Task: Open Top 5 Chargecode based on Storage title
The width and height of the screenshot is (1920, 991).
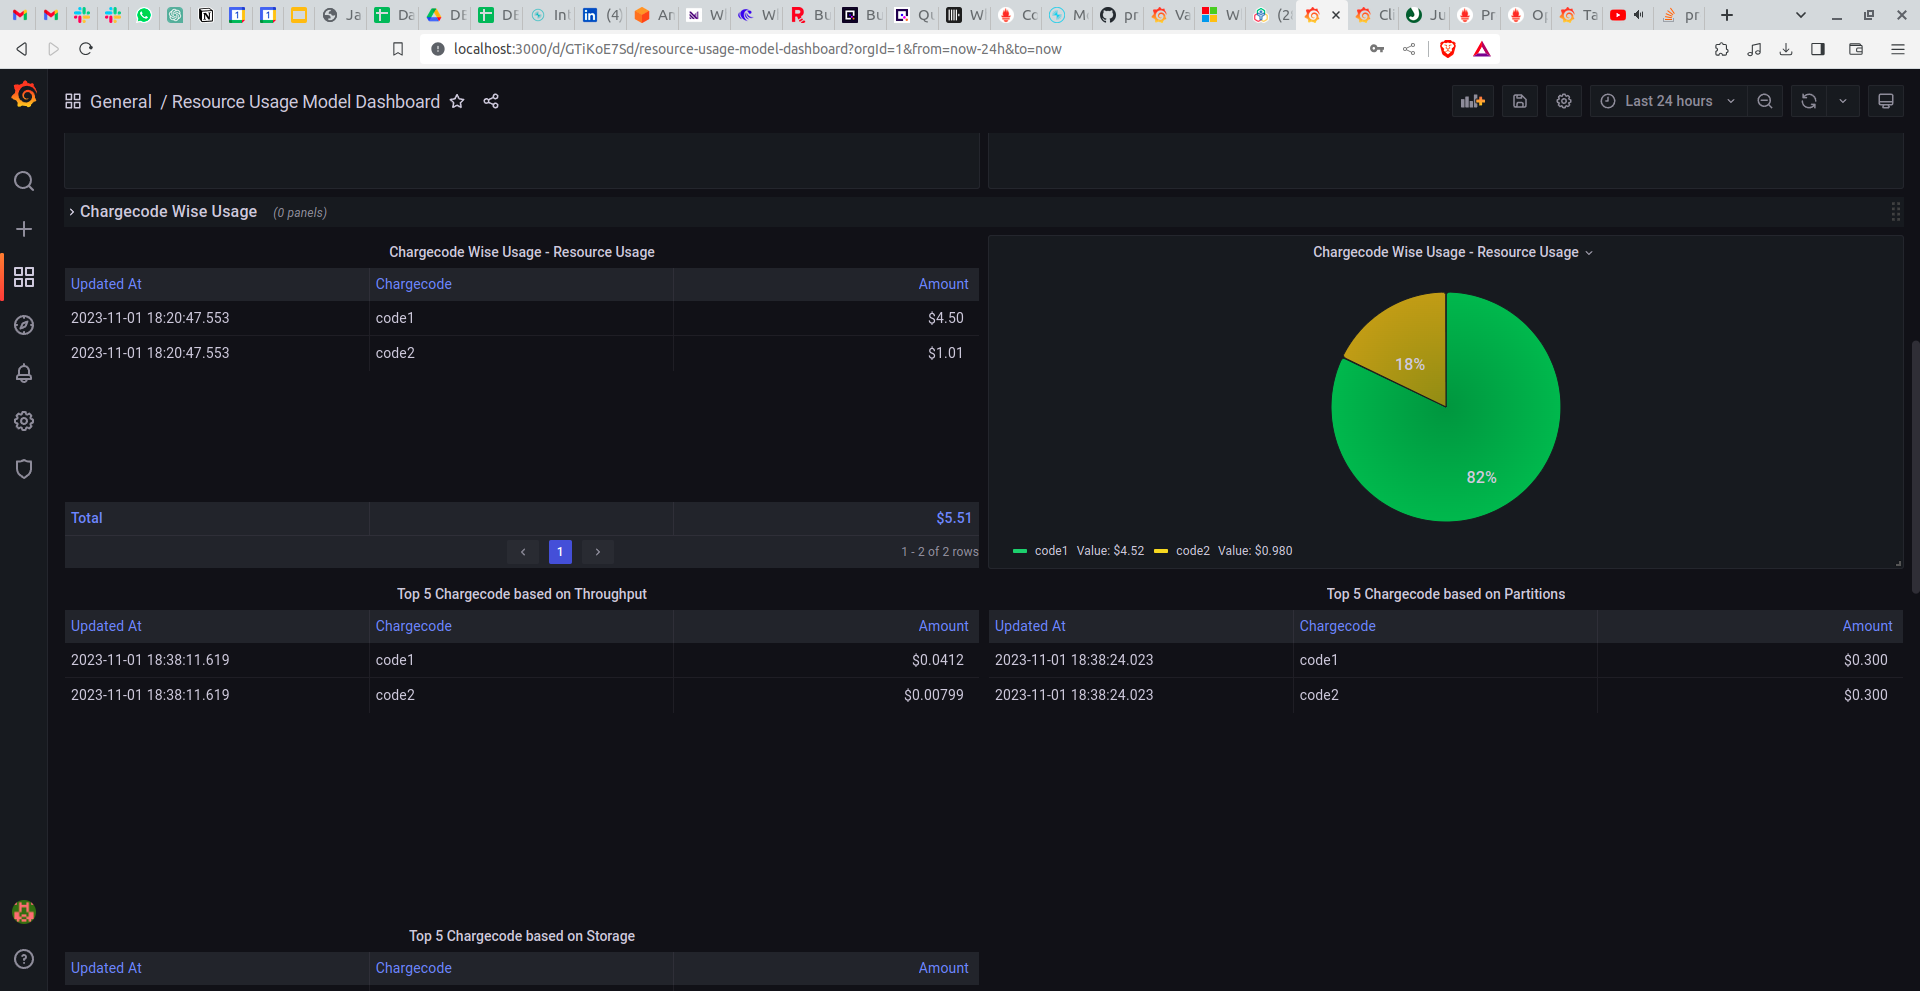Action: coord(522,936)
